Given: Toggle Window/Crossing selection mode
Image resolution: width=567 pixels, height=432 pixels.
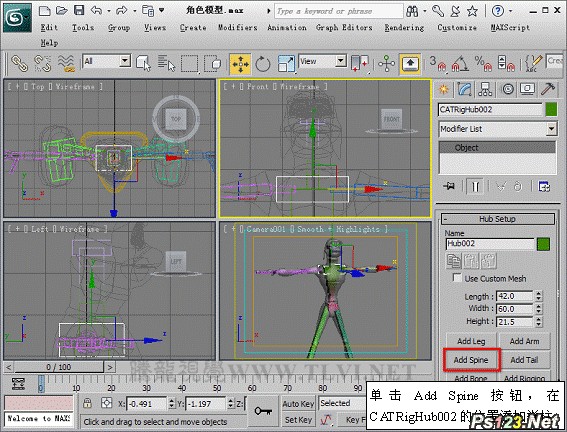Looking at the screenshot, I should [213, 64].
